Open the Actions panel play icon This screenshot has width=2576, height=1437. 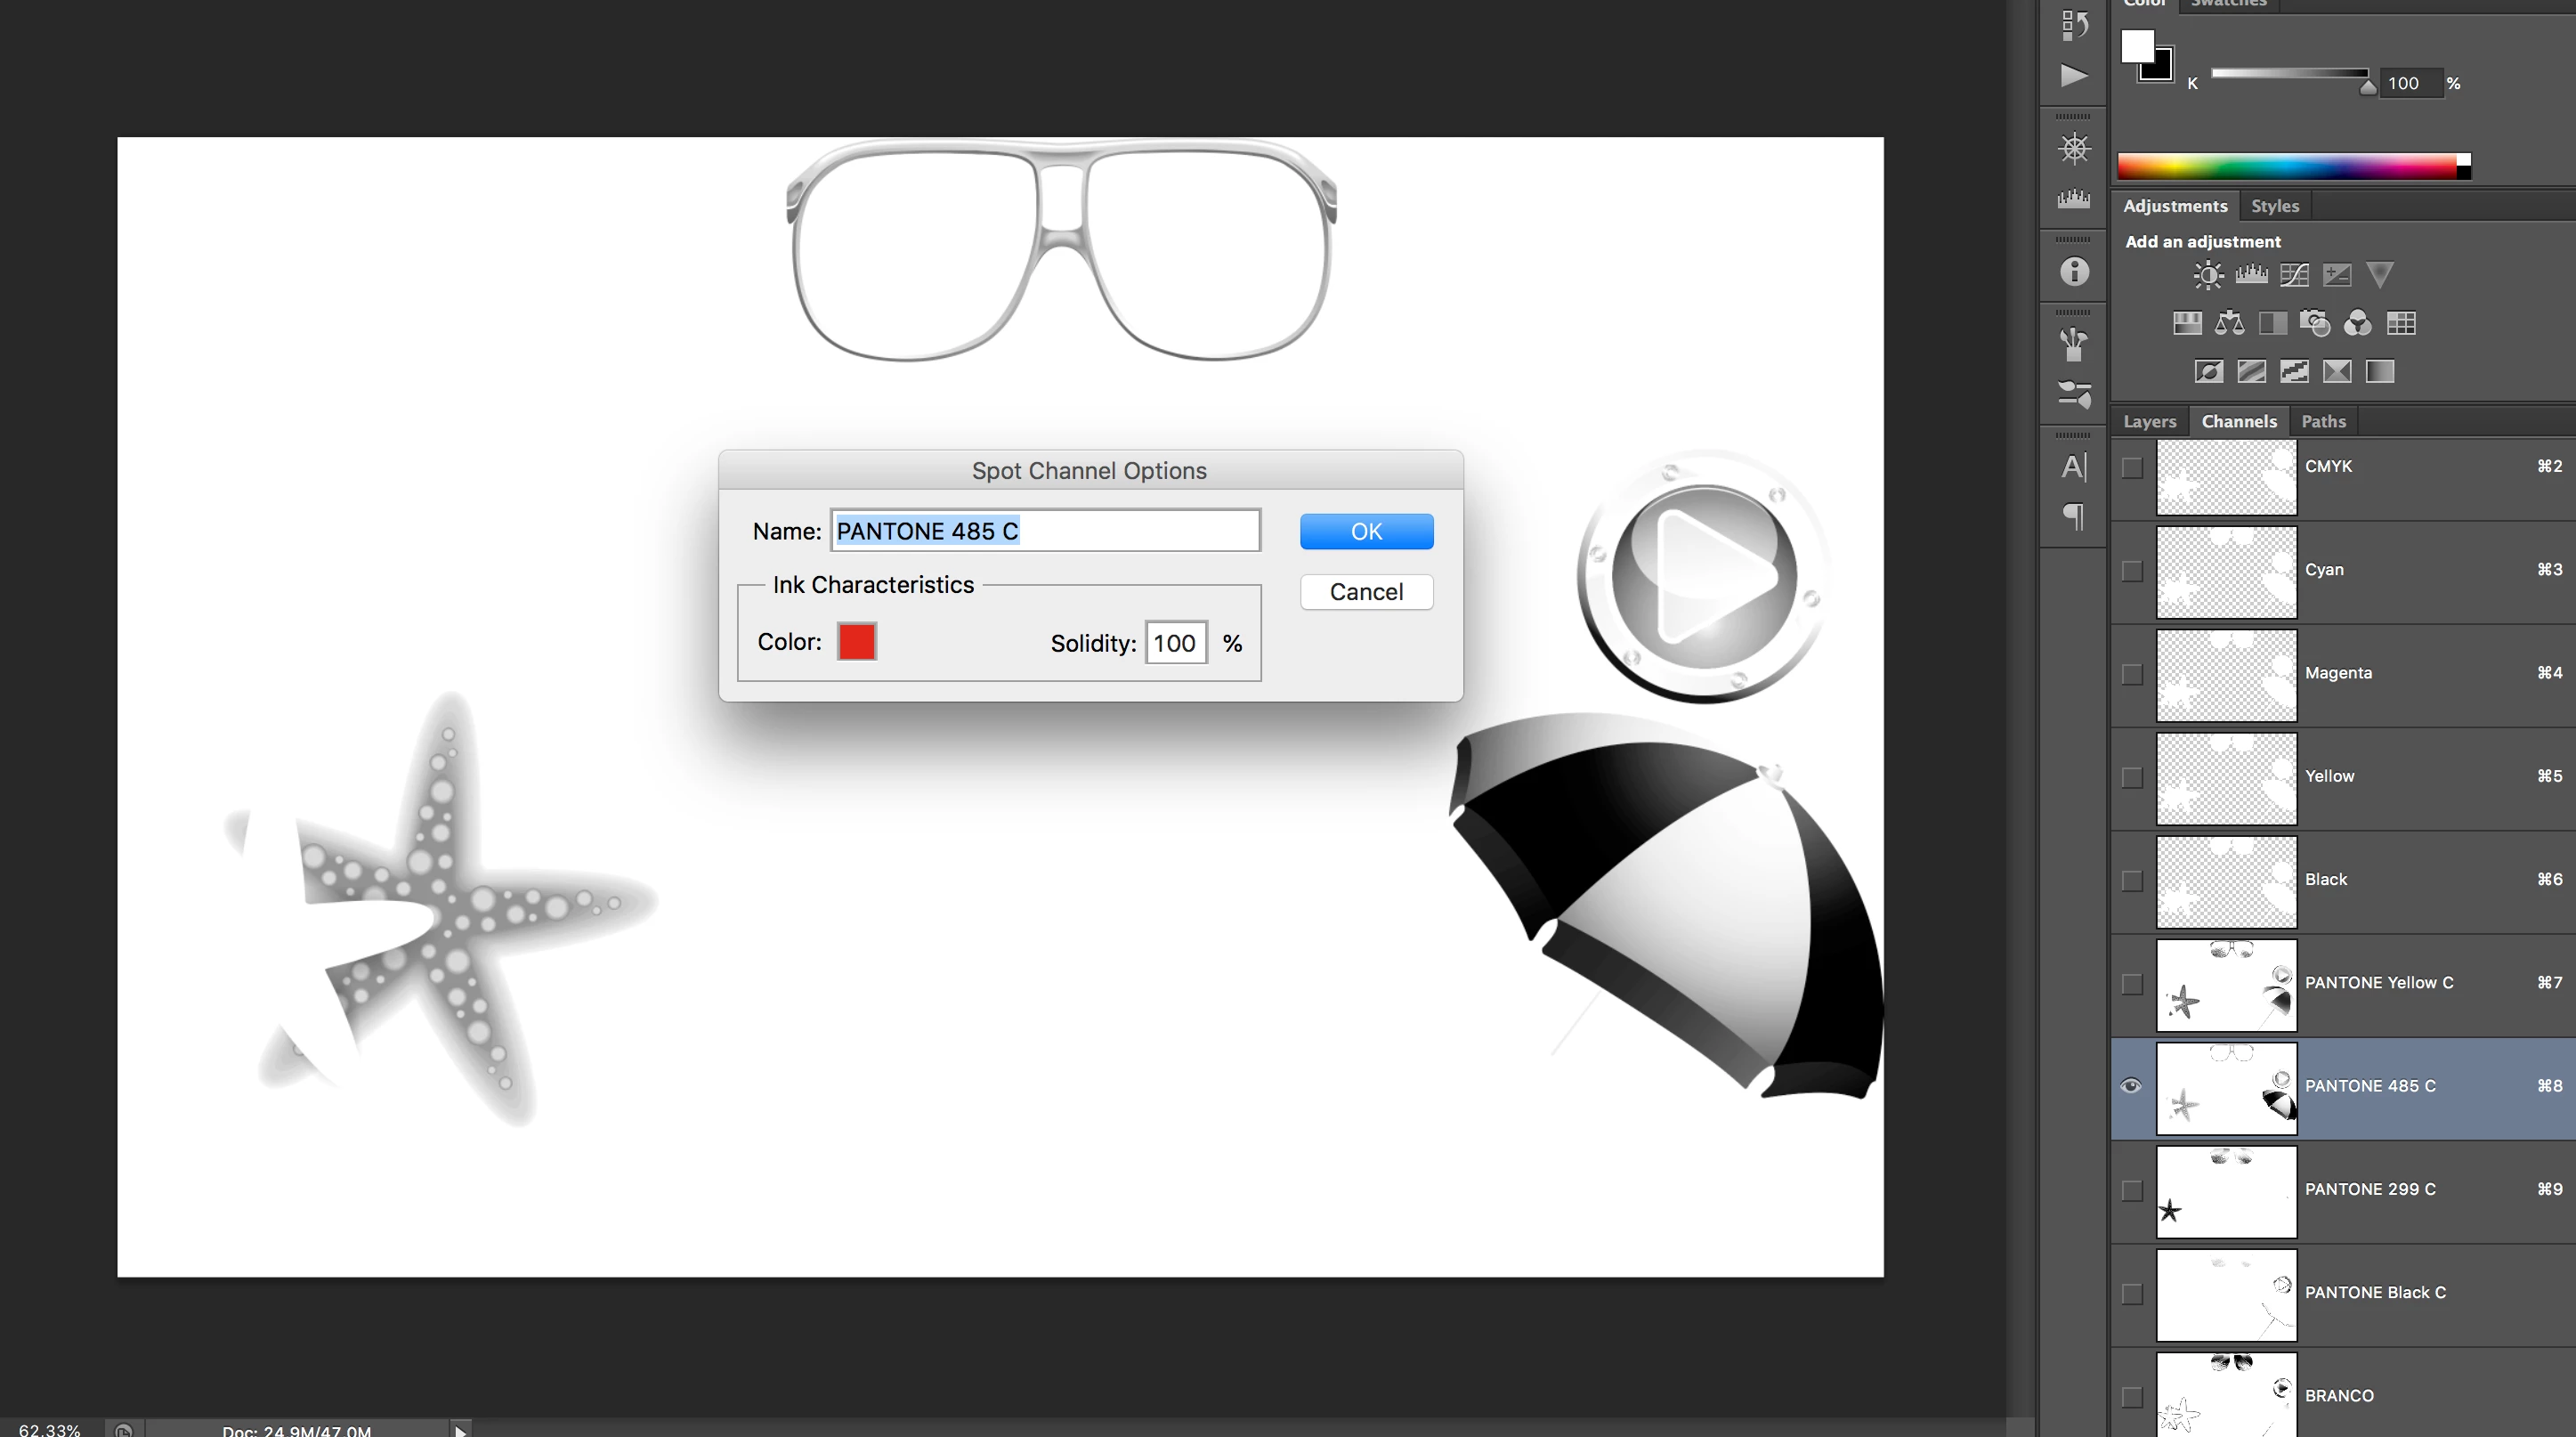[2074, 76]
